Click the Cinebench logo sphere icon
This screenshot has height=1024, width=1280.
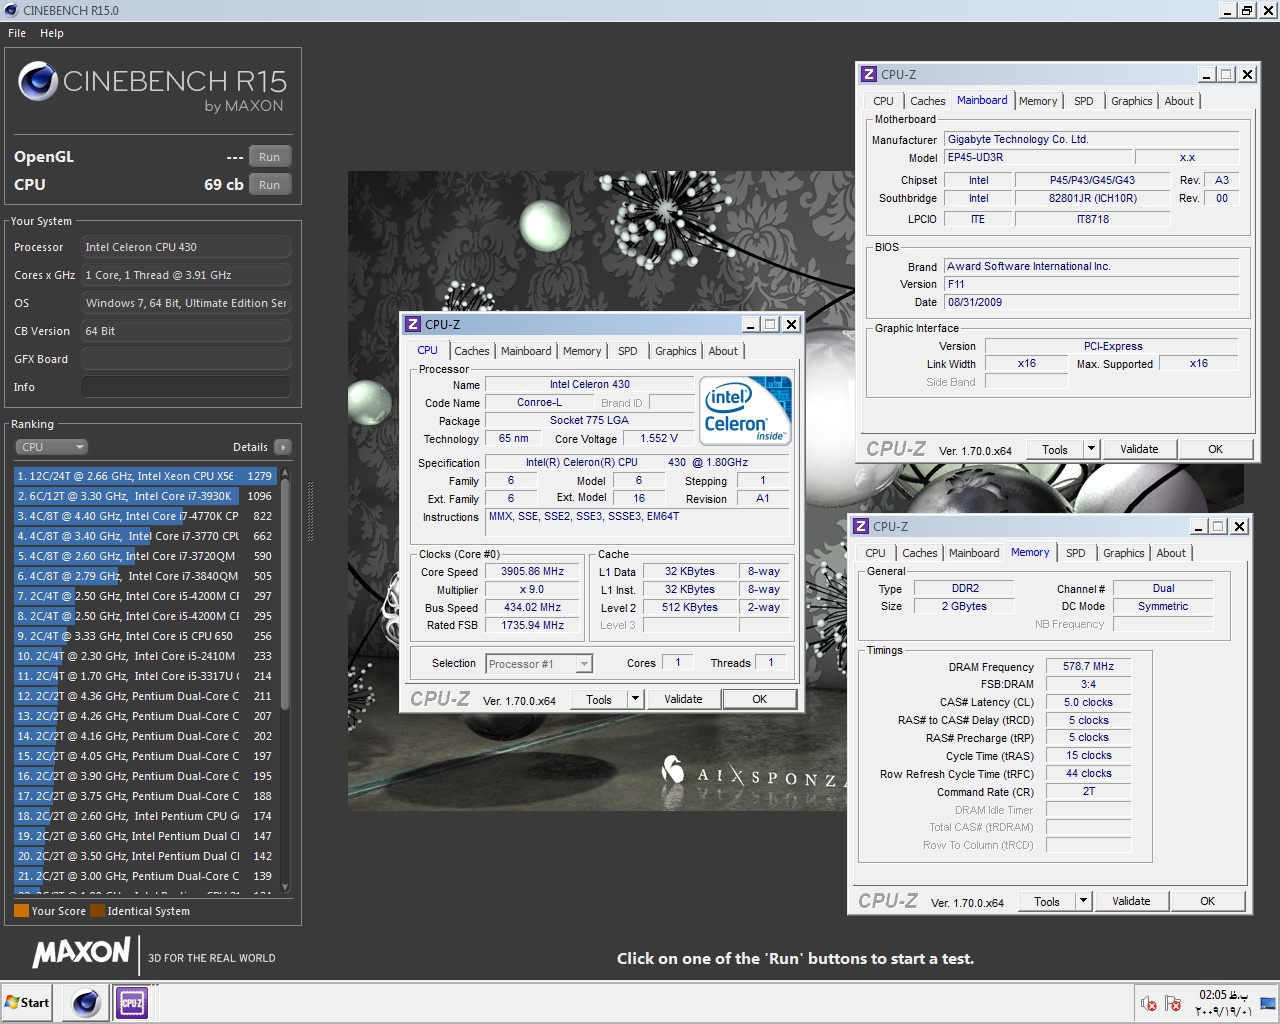38,82
